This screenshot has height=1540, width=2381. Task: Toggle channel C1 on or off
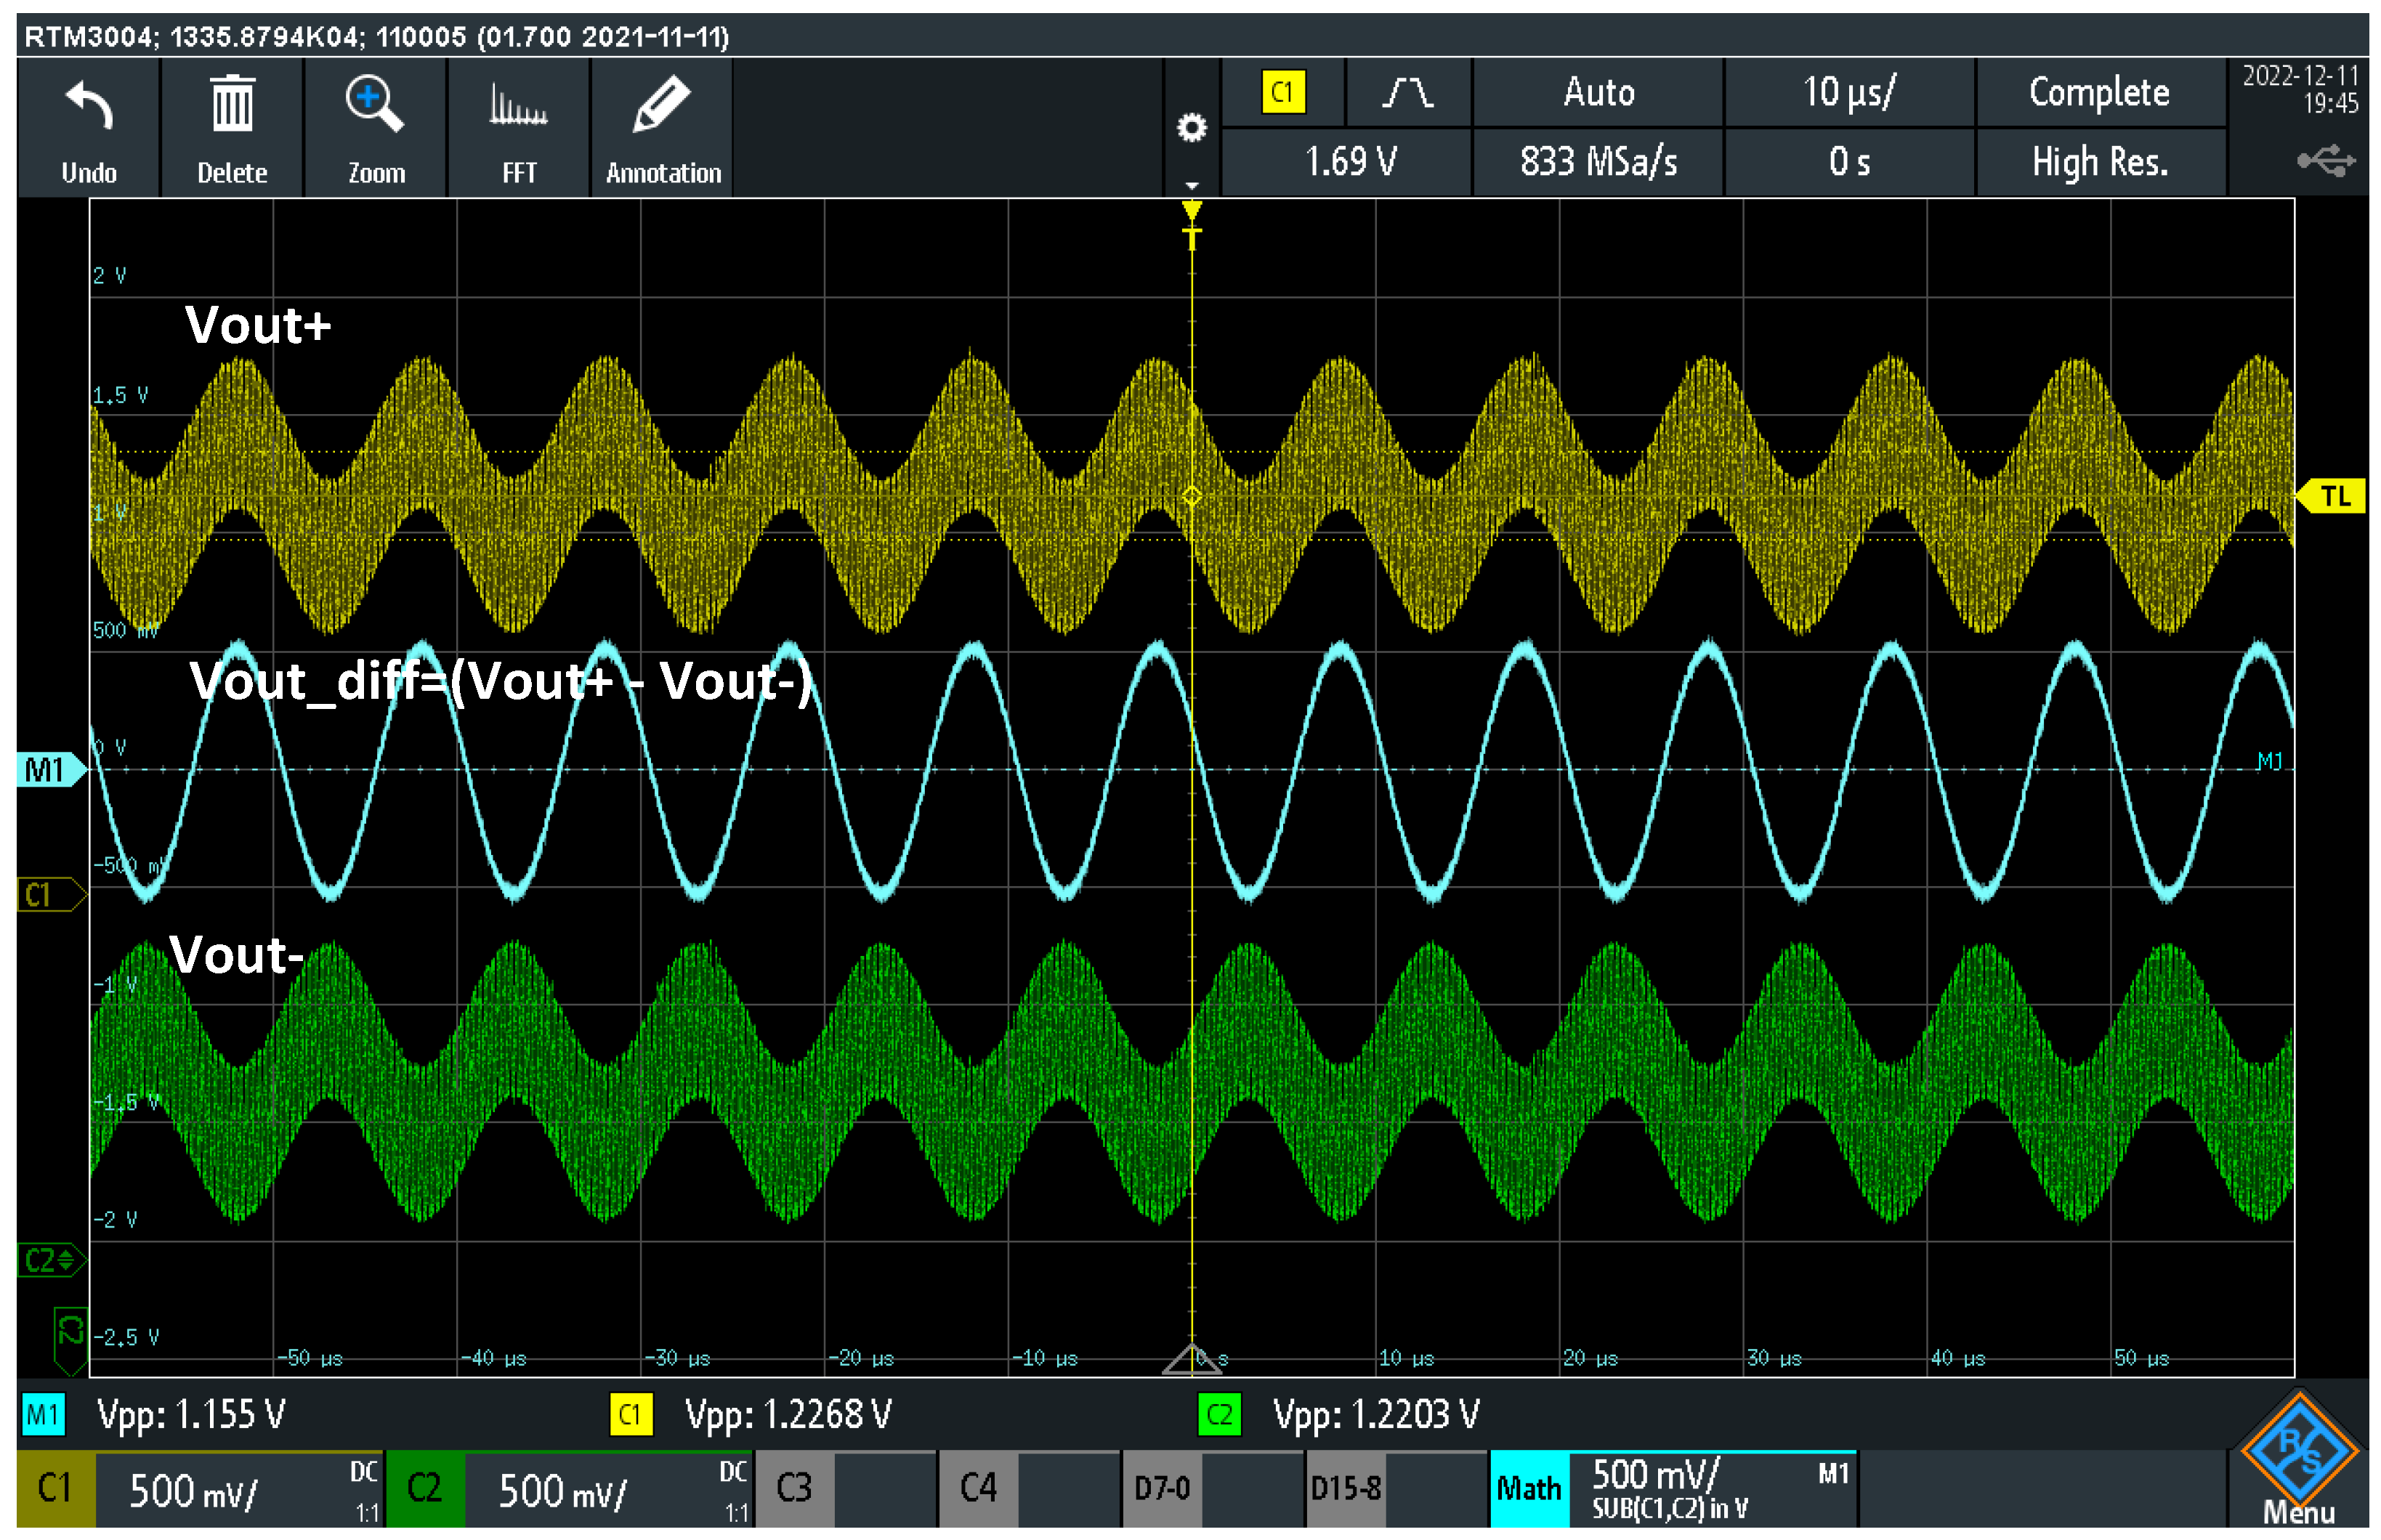pyautogui.click(x=56, y=1489)
